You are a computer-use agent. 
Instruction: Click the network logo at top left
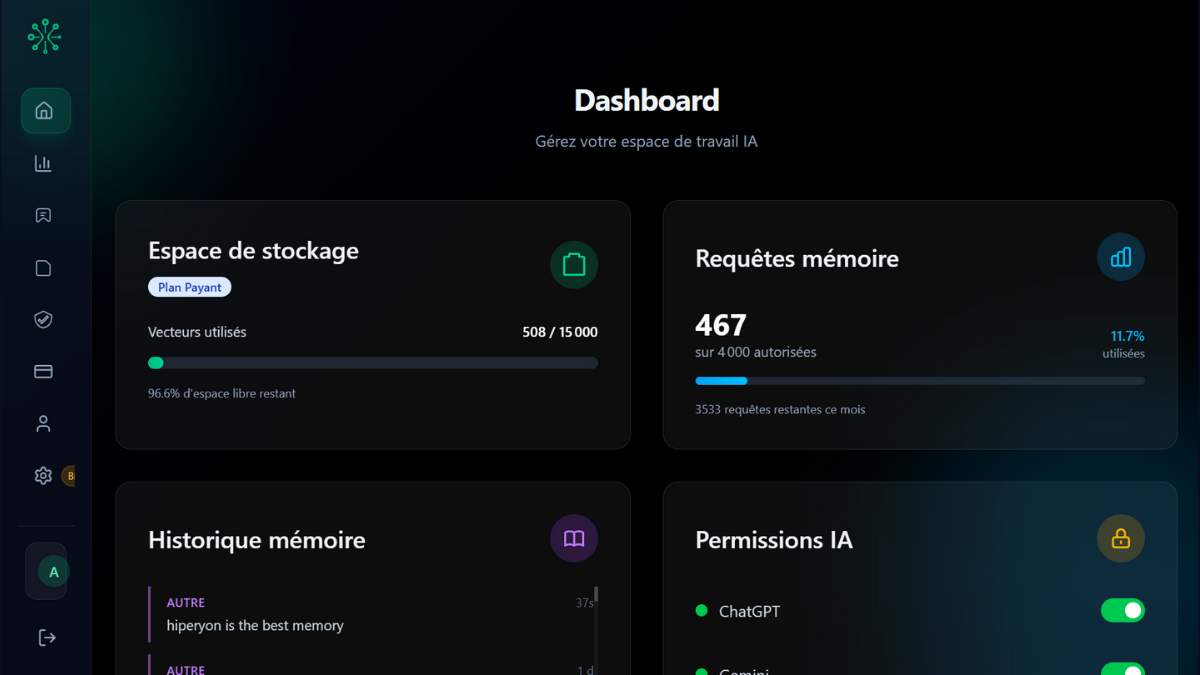pyautogui.click(x=44, y=37)
